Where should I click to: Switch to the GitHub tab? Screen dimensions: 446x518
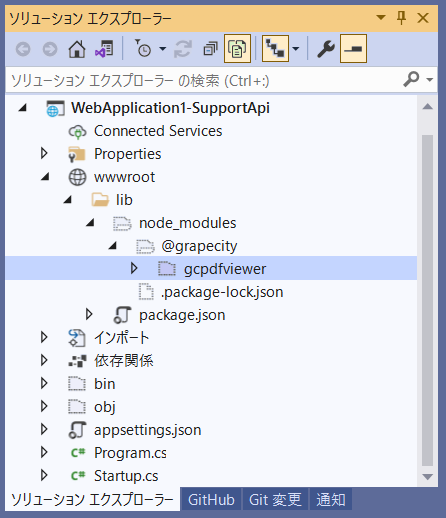(211, 499)
